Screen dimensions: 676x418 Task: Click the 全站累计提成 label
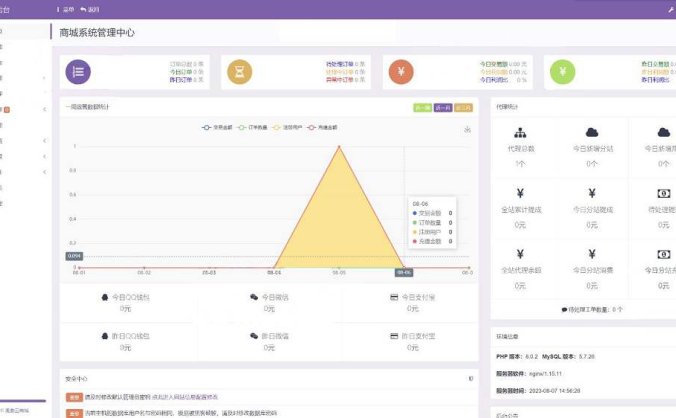click(521, 210)
